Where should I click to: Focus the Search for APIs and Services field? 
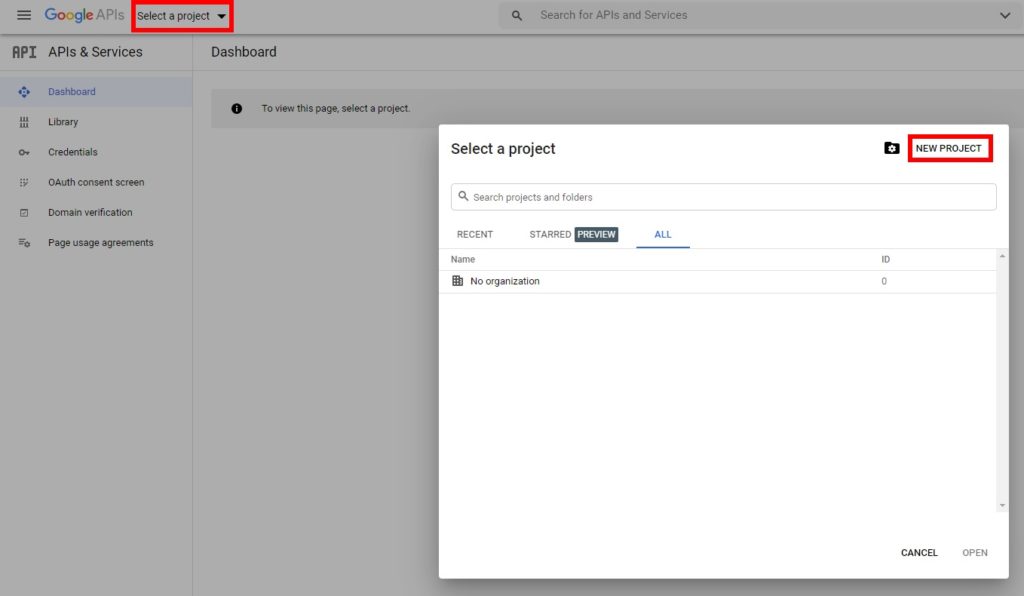pos(758,15)
